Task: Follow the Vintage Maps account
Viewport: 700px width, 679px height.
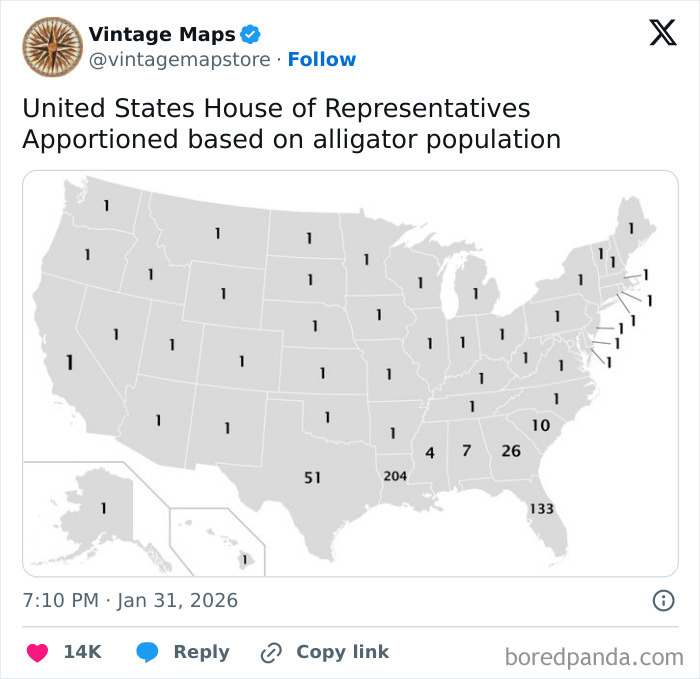Action: pos(321,59)
